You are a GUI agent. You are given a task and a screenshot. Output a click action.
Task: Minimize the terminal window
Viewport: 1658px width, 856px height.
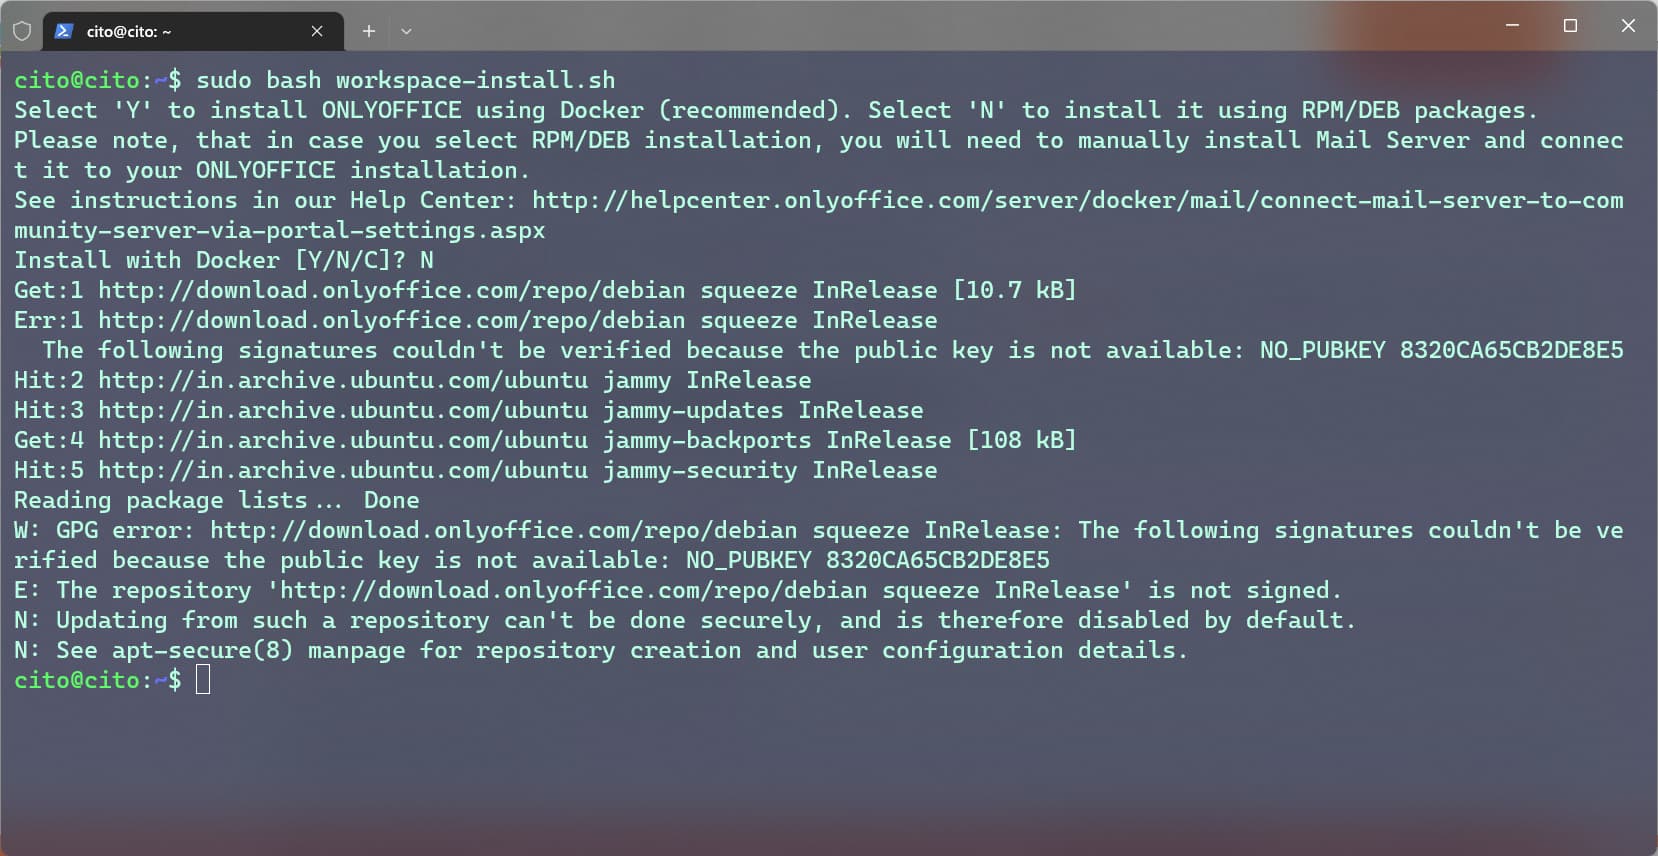click(x=1512, y=25)
